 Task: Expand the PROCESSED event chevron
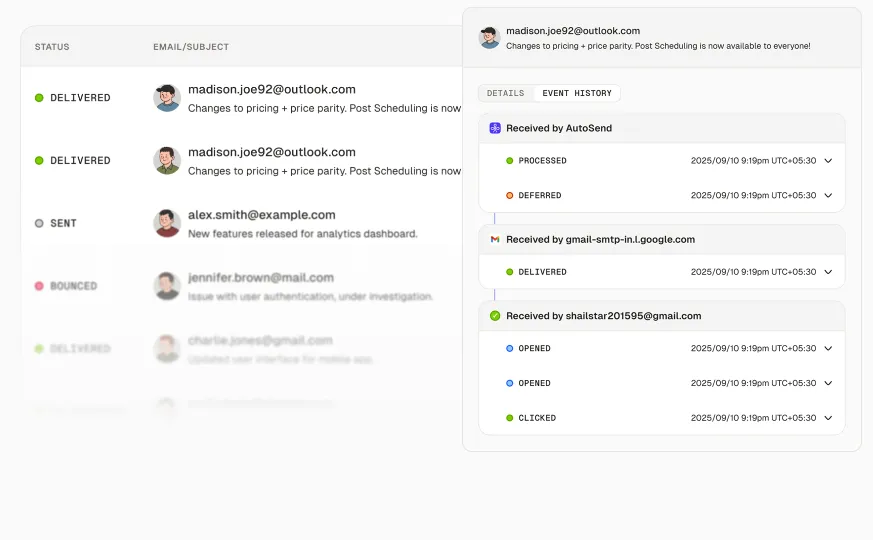pos(828,161)
